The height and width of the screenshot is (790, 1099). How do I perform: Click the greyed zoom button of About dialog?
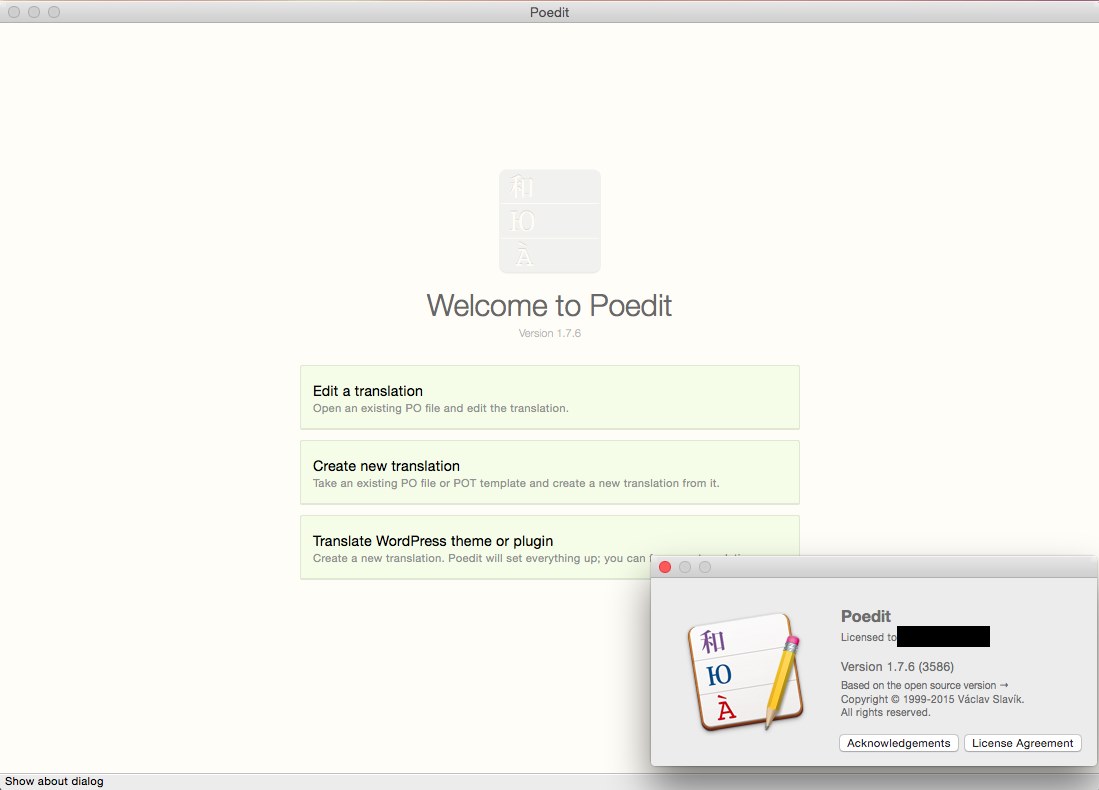pos(705,567)
